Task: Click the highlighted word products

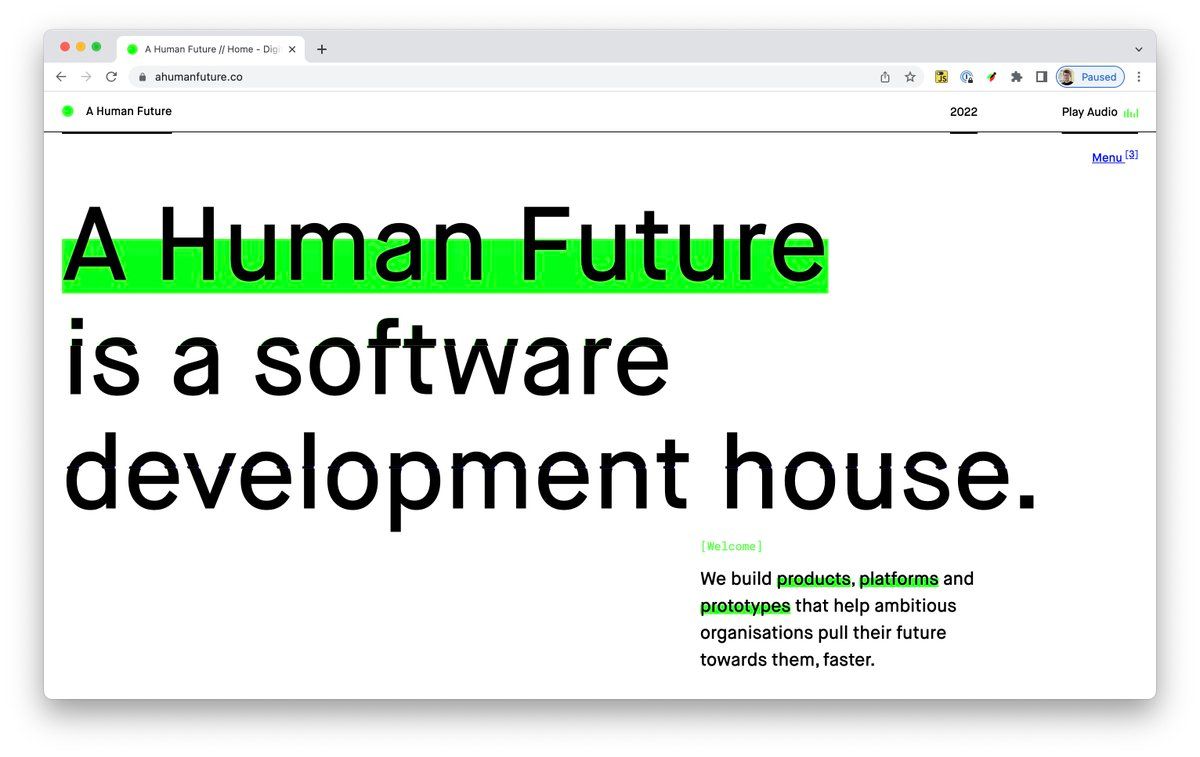Action: (813, 579)
